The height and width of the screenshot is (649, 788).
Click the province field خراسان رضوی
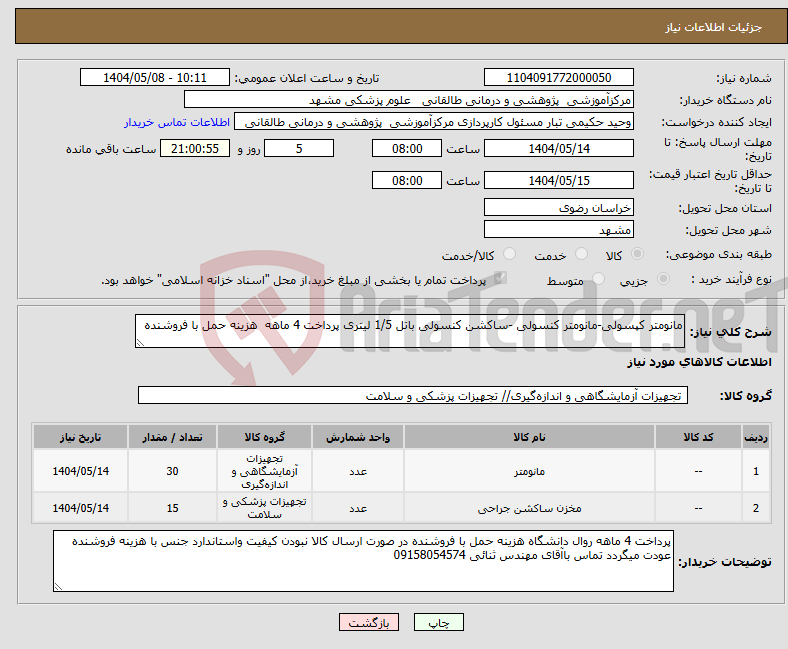pos(558,207)
